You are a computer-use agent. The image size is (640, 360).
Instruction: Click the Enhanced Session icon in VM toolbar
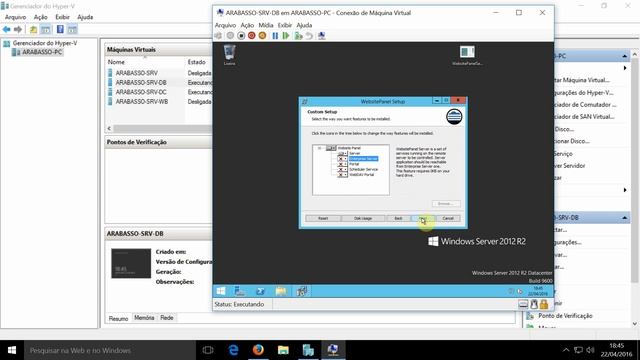322,36
